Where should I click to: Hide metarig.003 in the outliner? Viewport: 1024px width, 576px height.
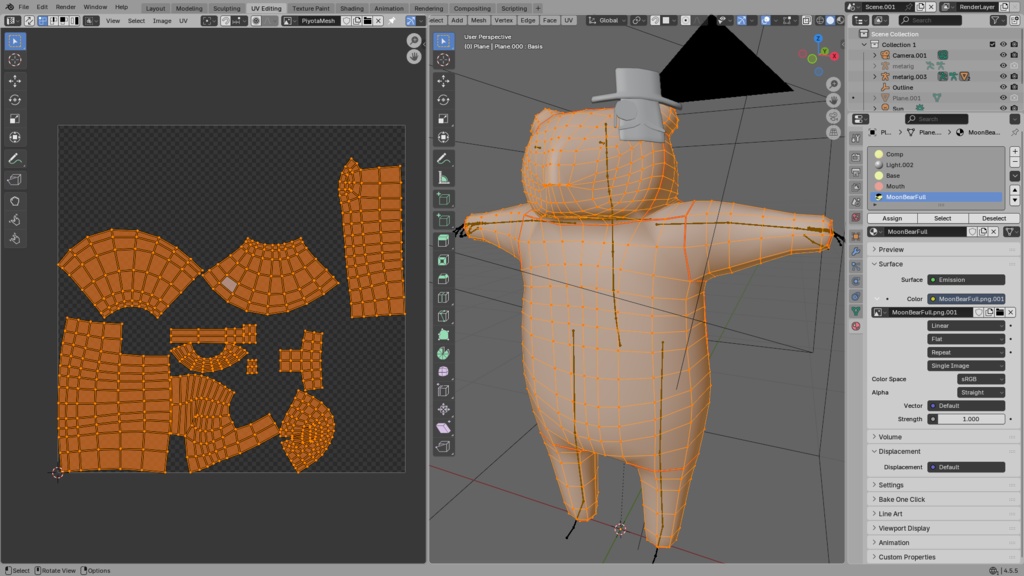point(1003,76)
